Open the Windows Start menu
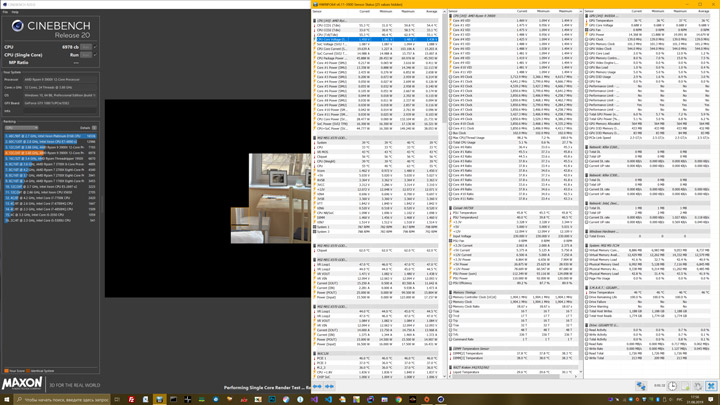720x405 pixels. [6, 399]
